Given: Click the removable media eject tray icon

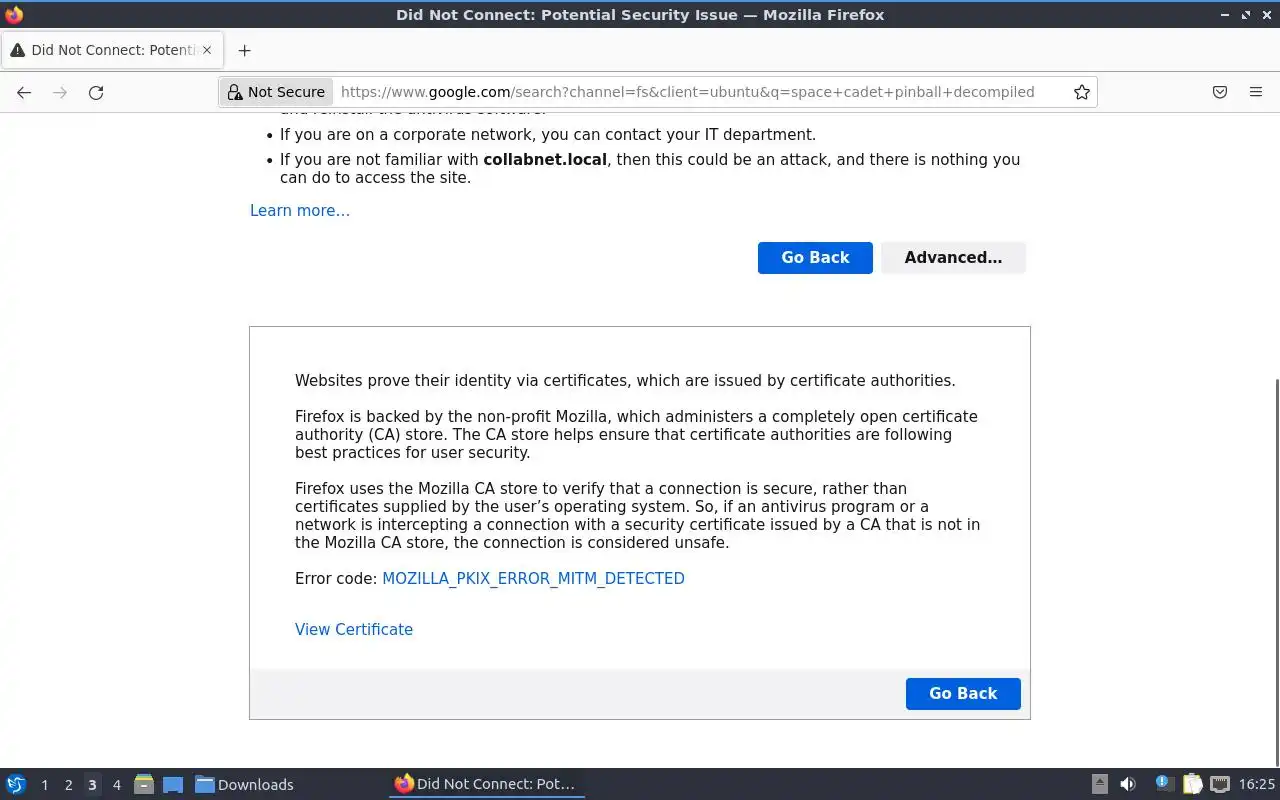Looking at the screenshot, I should (1100, 784).
